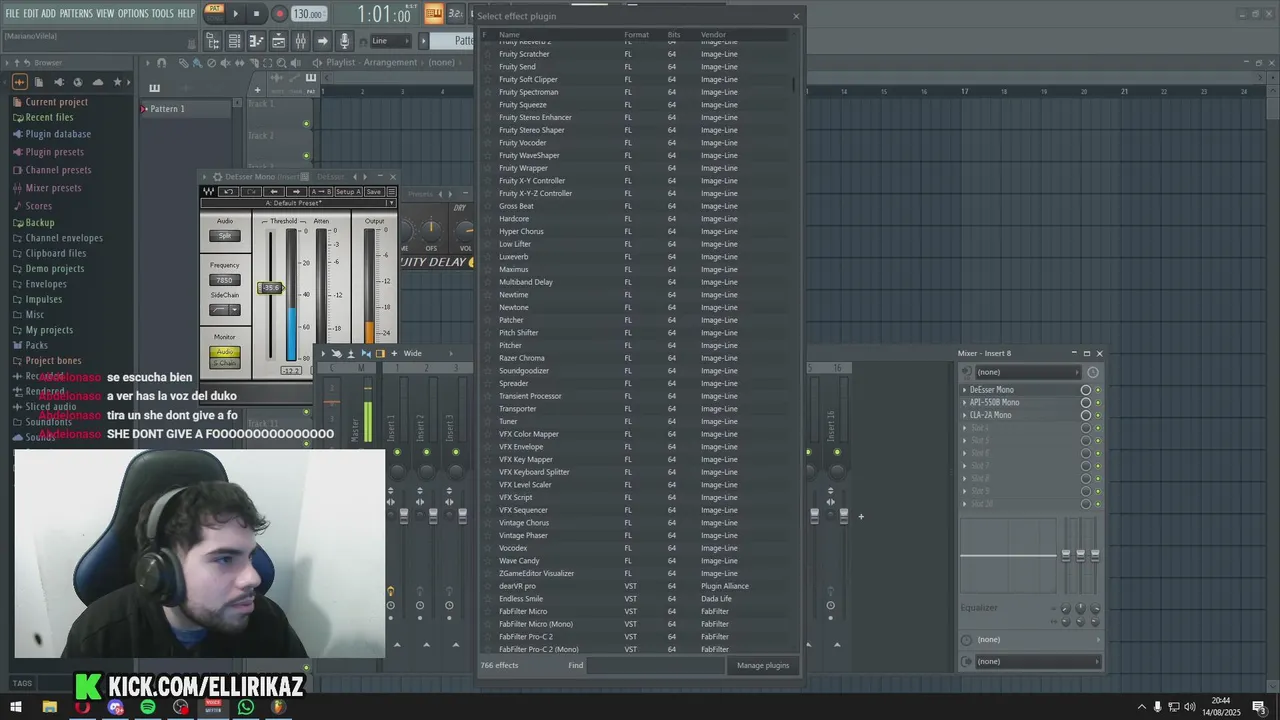Toggle Track 1 mute green light
This screenshot has height=720, width=1280.
(x=306, y=124)
